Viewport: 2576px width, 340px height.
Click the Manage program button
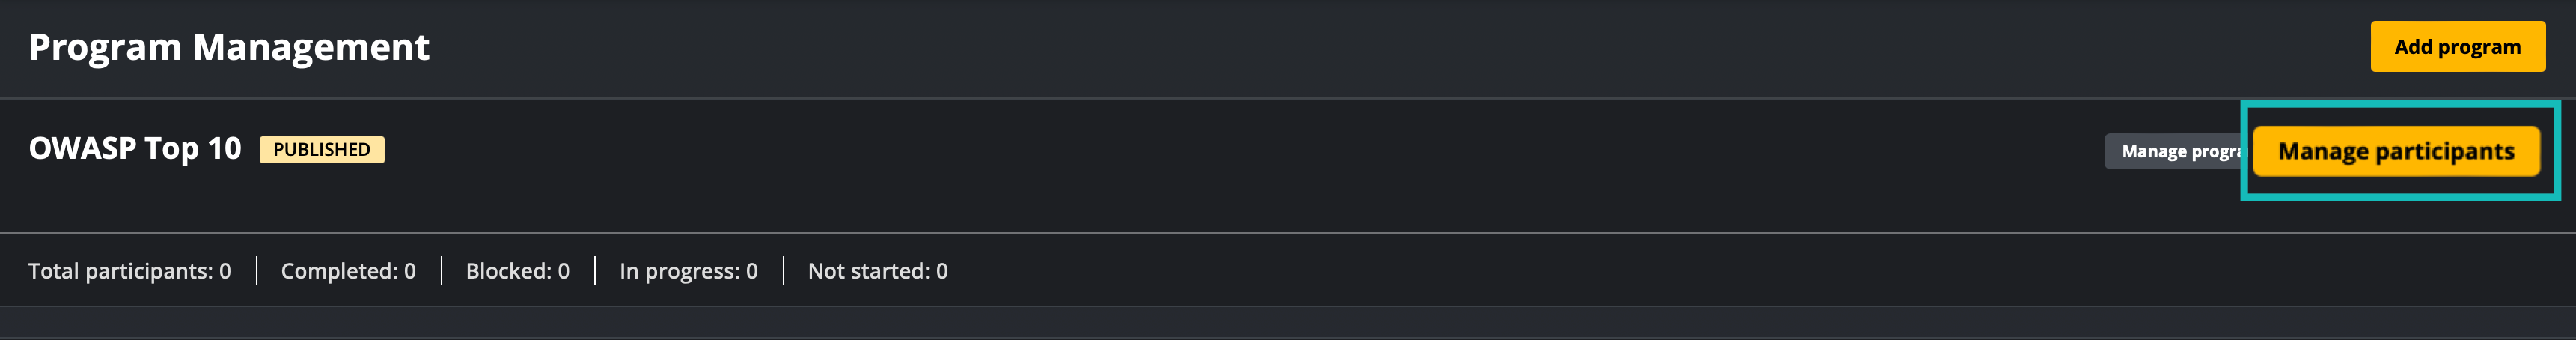point(2176,151)
